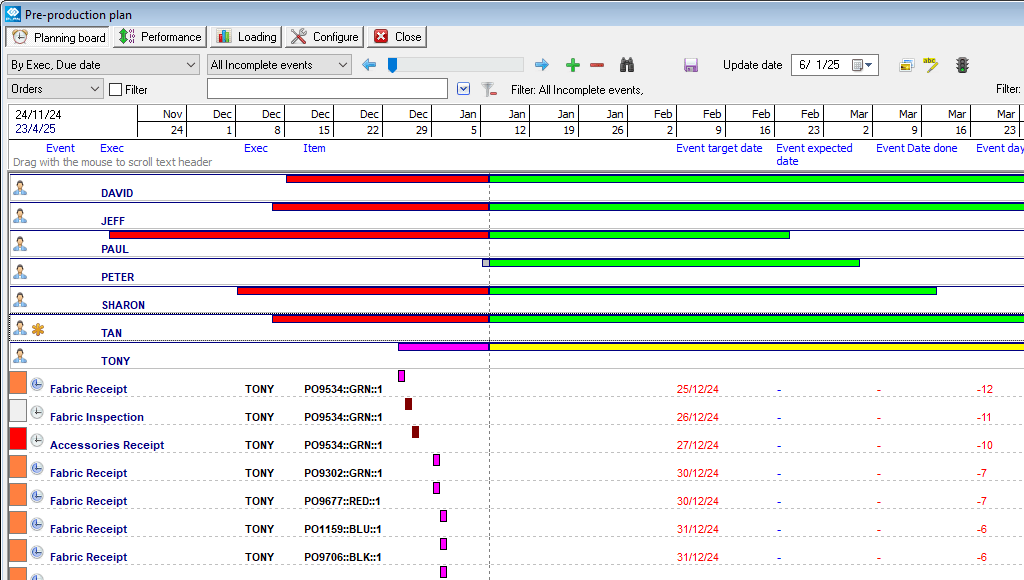
Task: Expand the All Incomplete events dropdown
Action: 279,65
